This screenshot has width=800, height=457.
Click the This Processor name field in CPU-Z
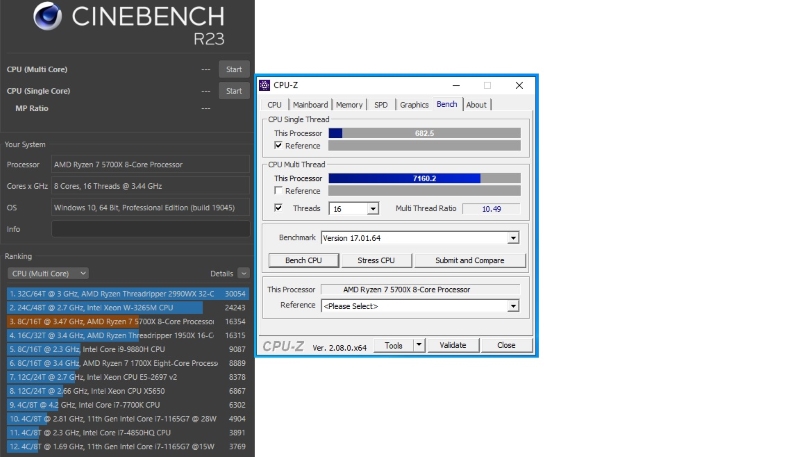[x=420, y=289]
